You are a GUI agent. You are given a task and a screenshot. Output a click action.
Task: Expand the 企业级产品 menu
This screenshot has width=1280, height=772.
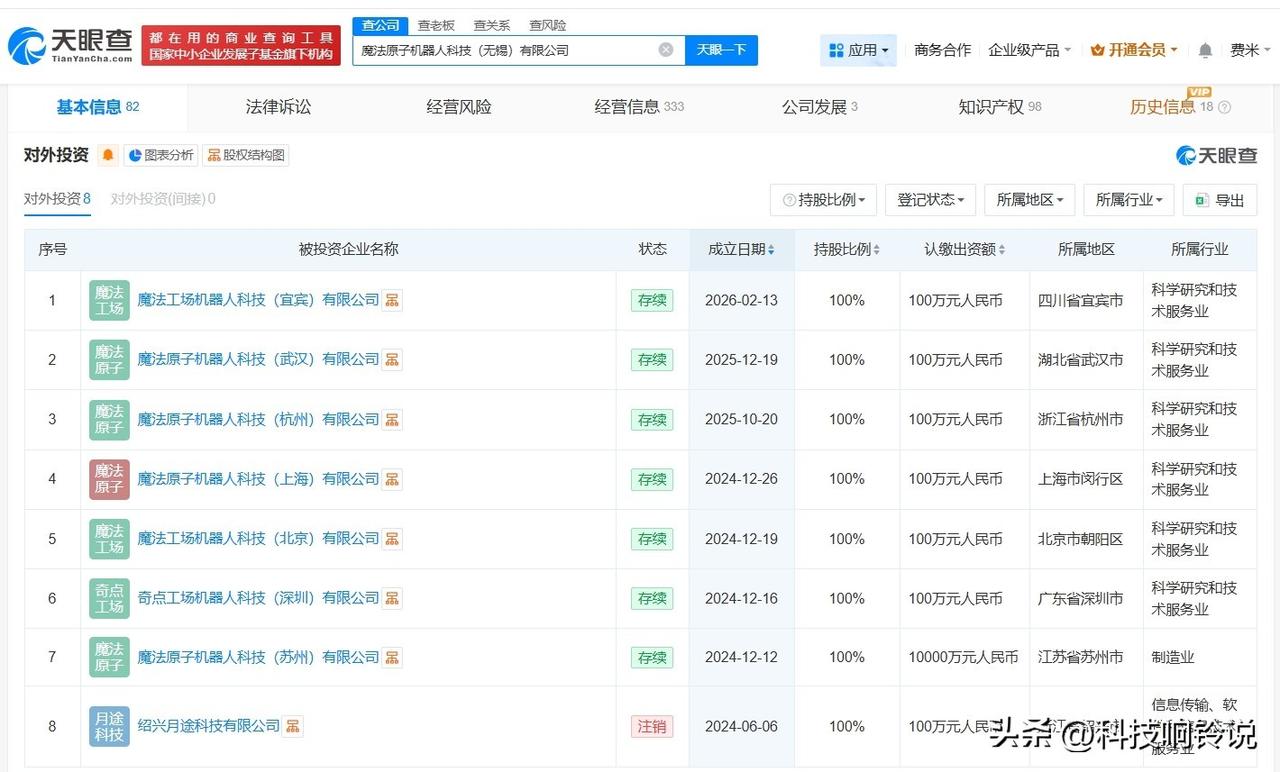tap(1029, 50)
